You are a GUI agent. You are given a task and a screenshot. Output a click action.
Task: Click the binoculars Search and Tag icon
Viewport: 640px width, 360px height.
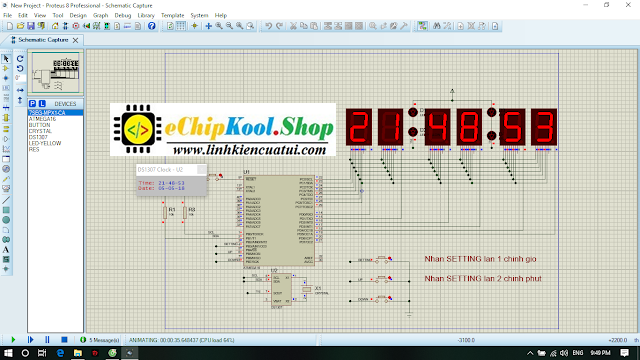pos(437,26)
